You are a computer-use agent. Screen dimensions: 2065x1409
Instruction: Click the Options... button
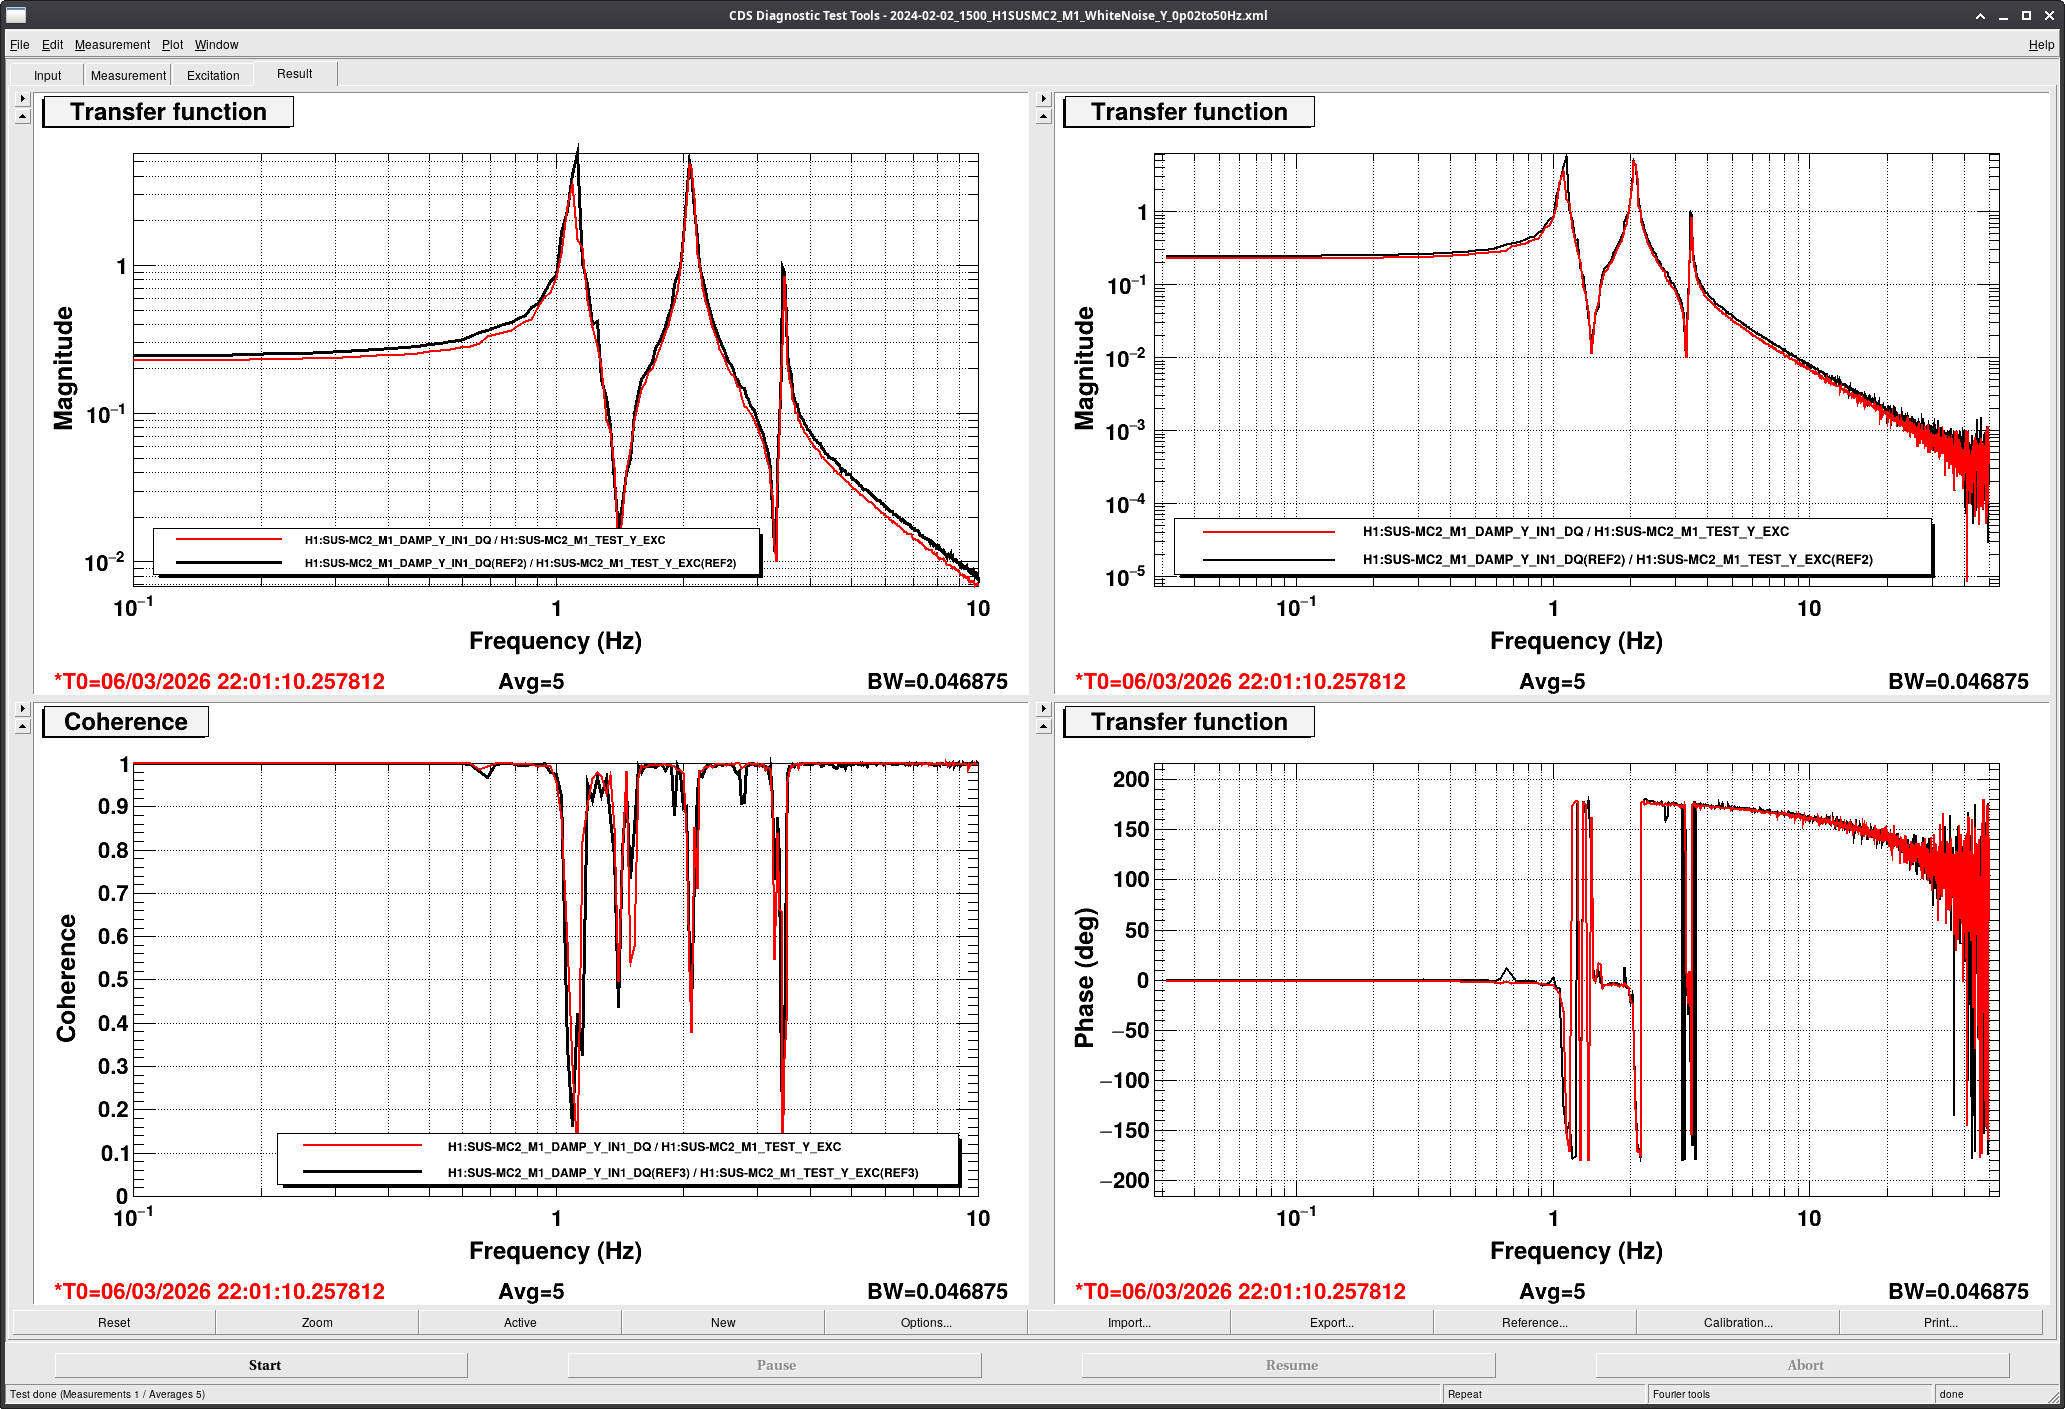click(926, 1322)
